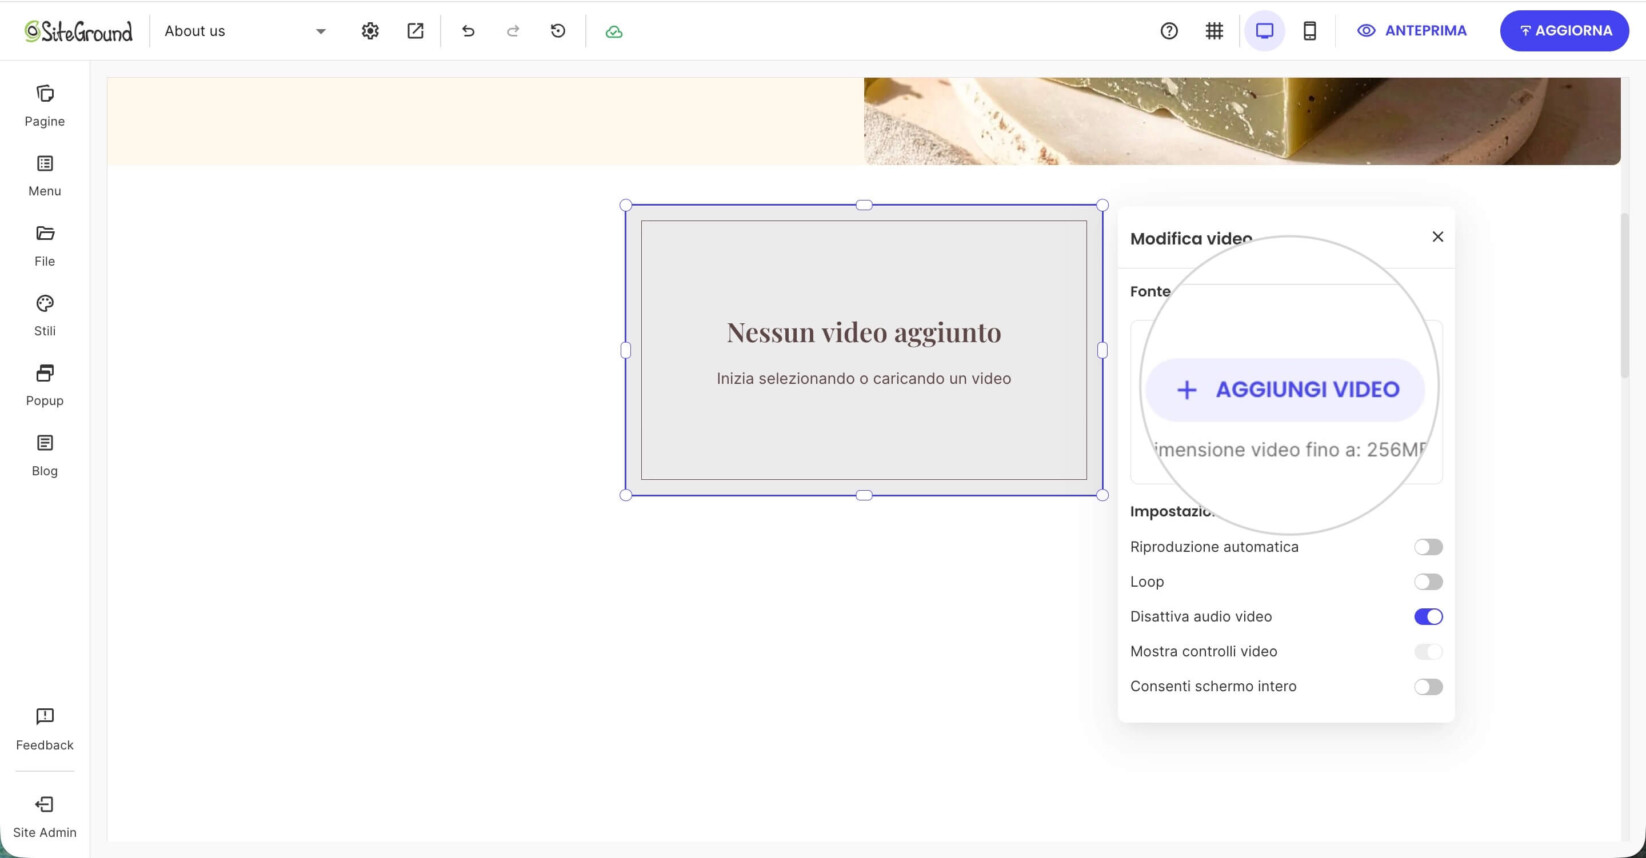Toggle Mostra controlli video switch
Image resolution: width=1646 pixels, height=858 pixels.
[x=1428, y=652]
